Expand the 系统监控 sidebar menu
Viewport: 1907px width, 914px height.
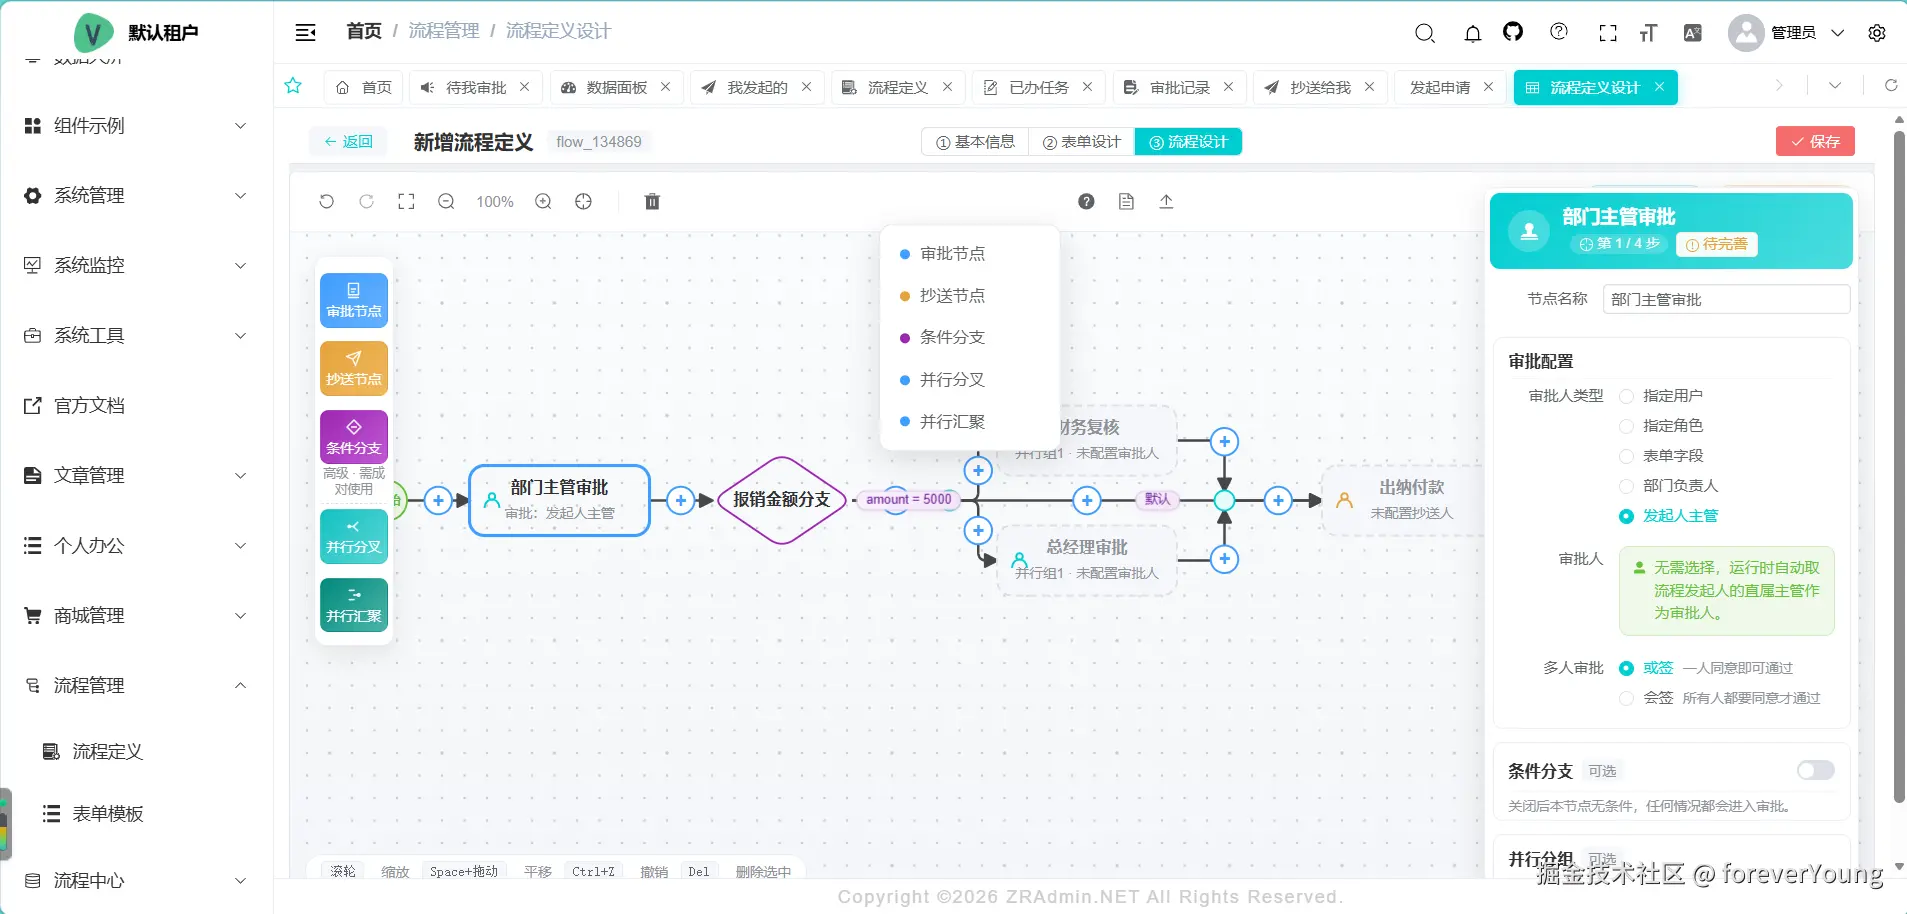136,265
